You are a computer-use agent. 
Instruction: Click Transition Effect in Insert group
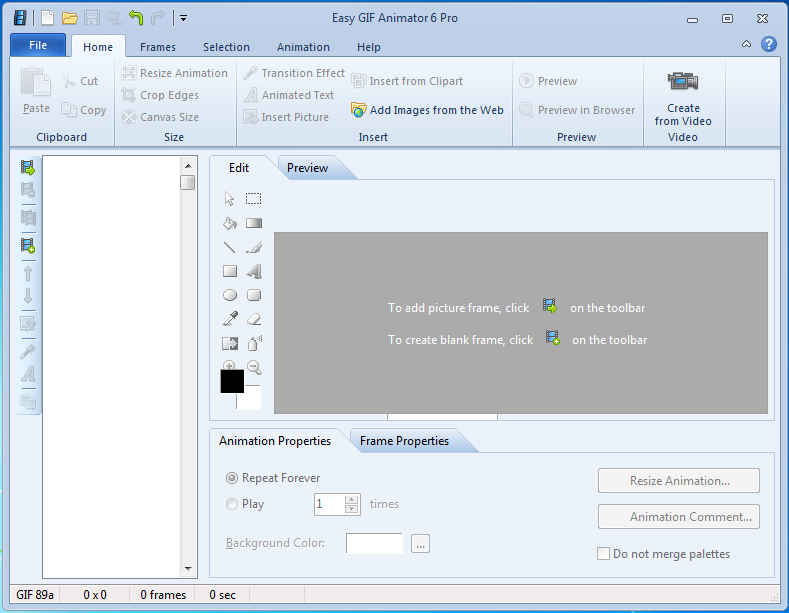point(294,73)
